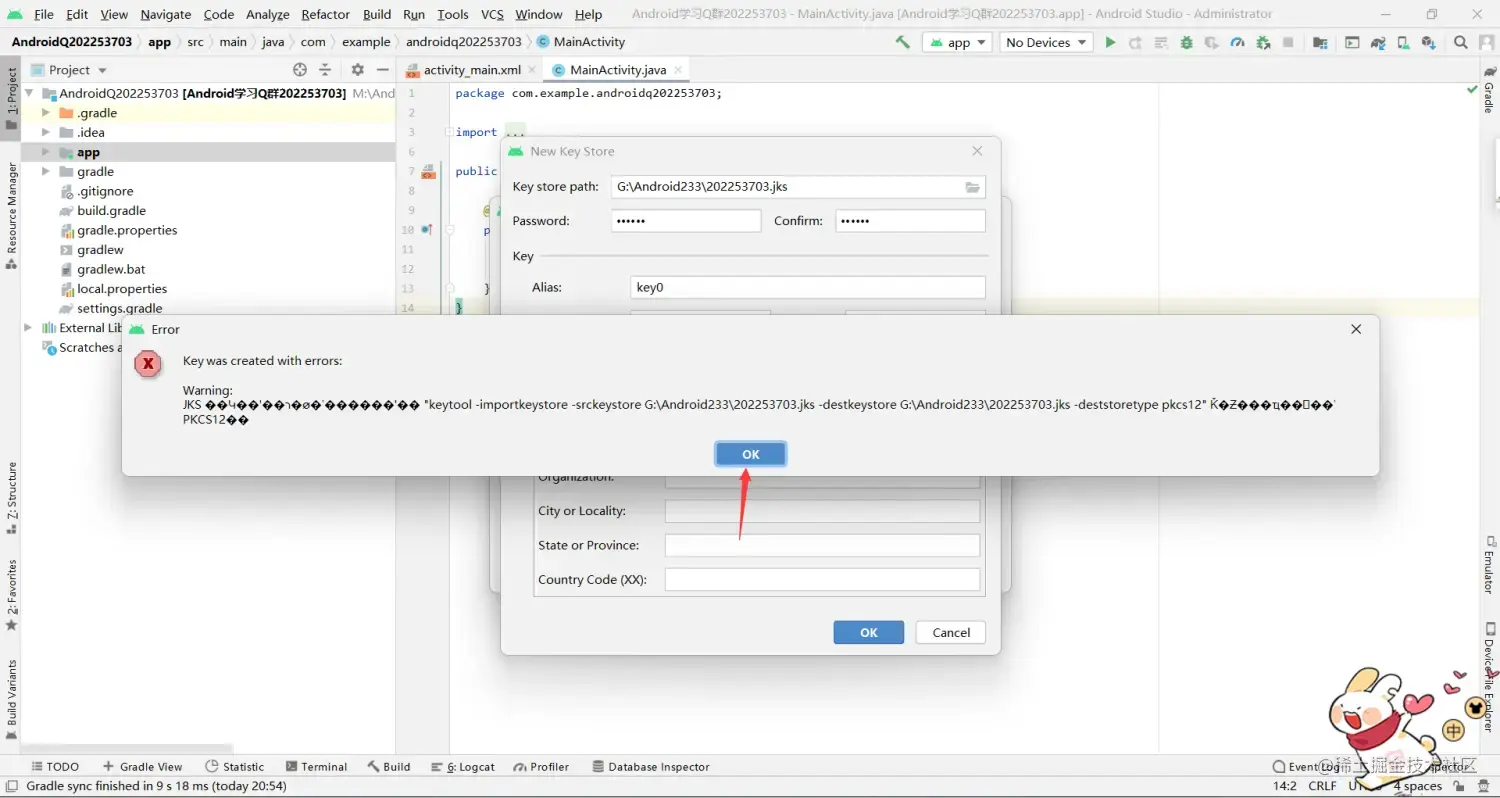
Task: Open Database Inspector tool window
Action: (651, 767)
